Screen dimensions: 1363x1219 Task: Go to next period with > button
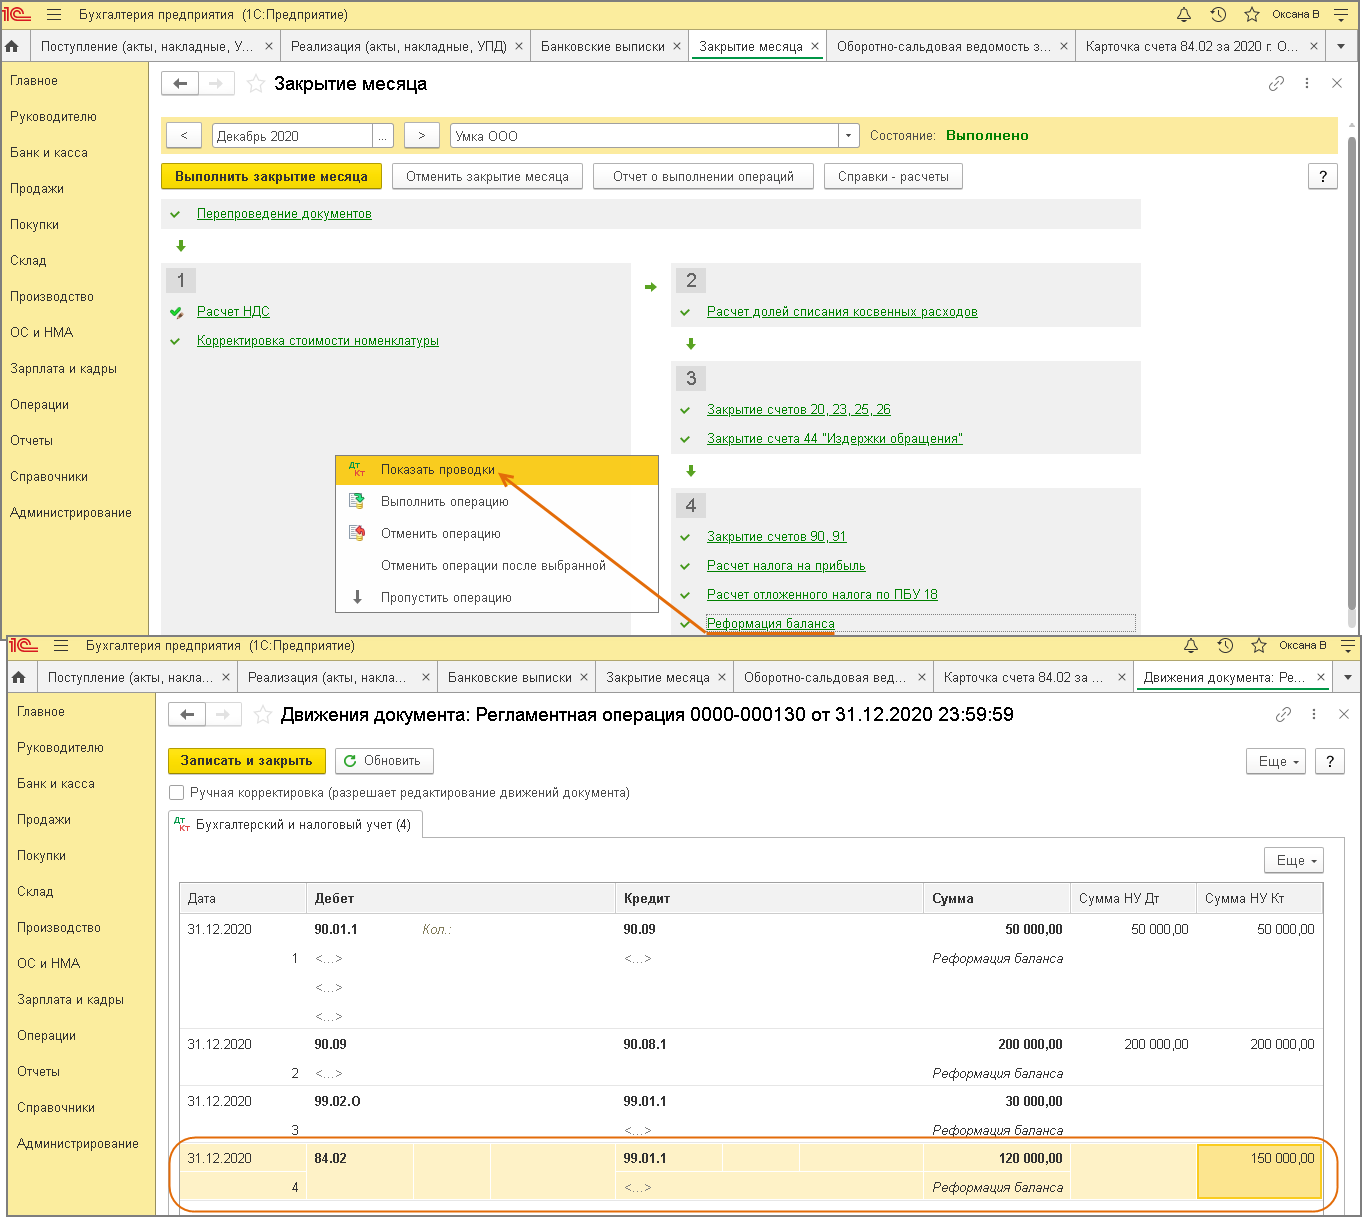coord(422,136)
